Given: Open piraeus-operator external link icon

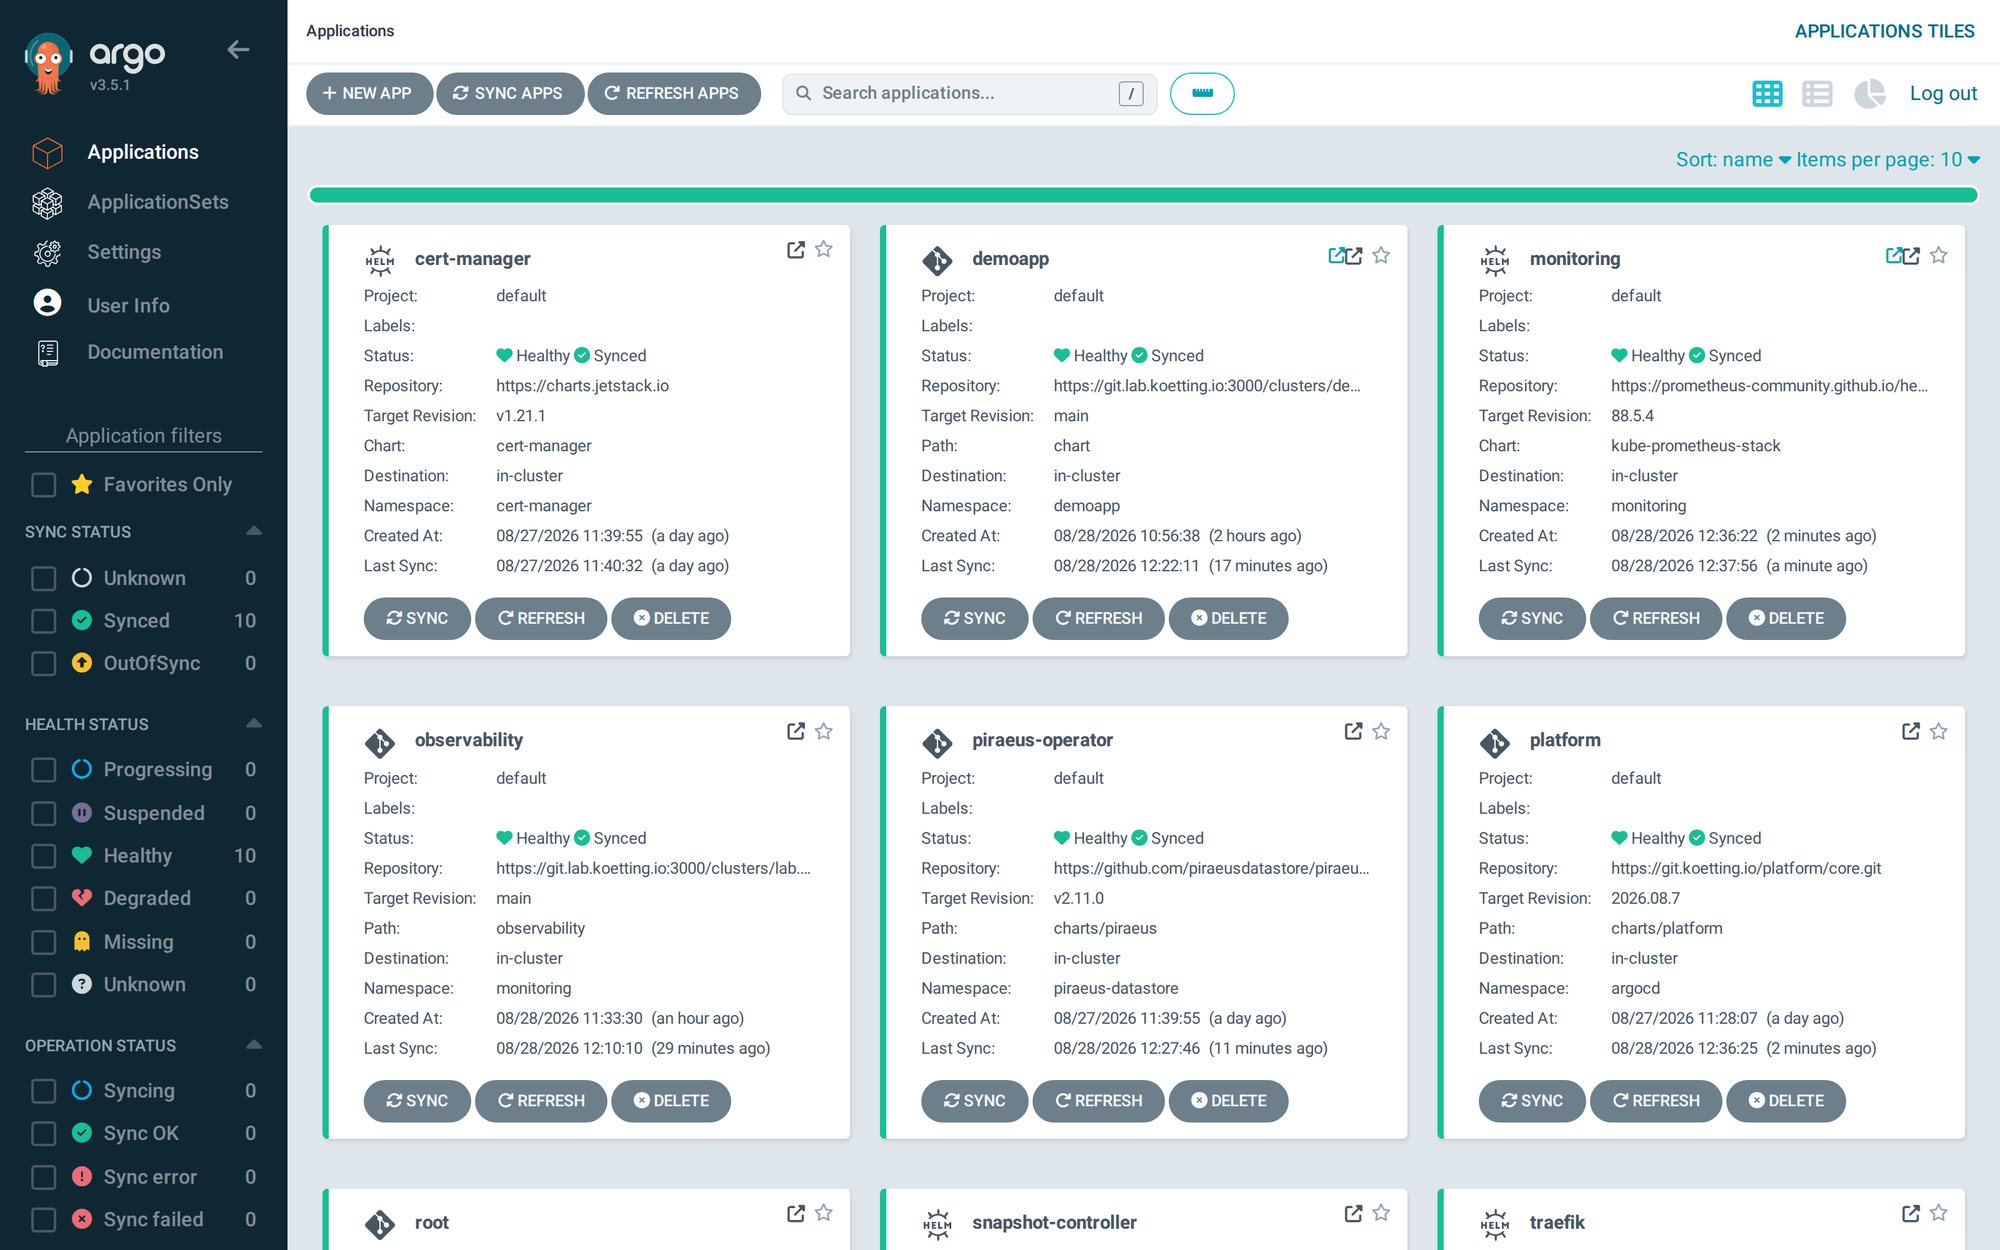Looking at the screenshot, I should pos(1353,732).
